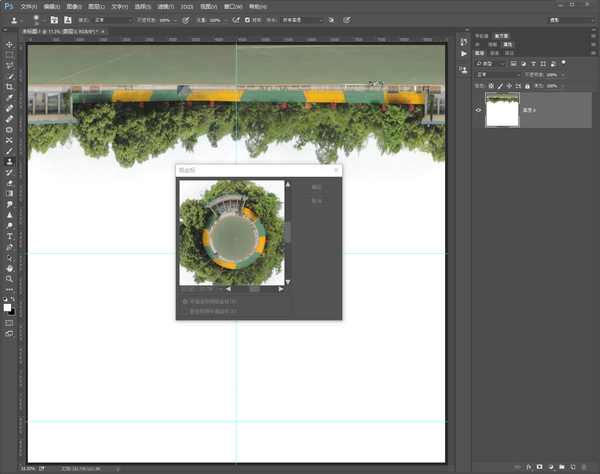This screenshot has width=600, height=474.
Task: Select the Pen tool
Action: [x=9, y=247]
